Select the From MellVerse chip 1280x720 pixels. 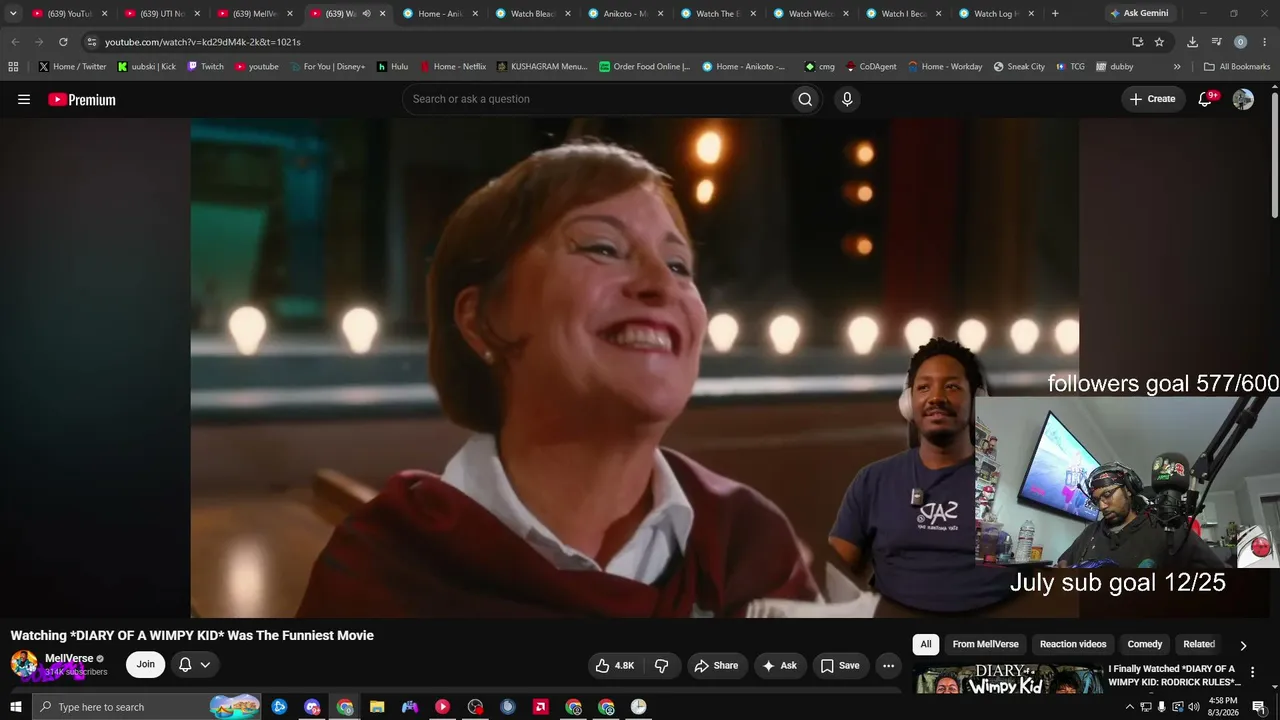point(986,644)
